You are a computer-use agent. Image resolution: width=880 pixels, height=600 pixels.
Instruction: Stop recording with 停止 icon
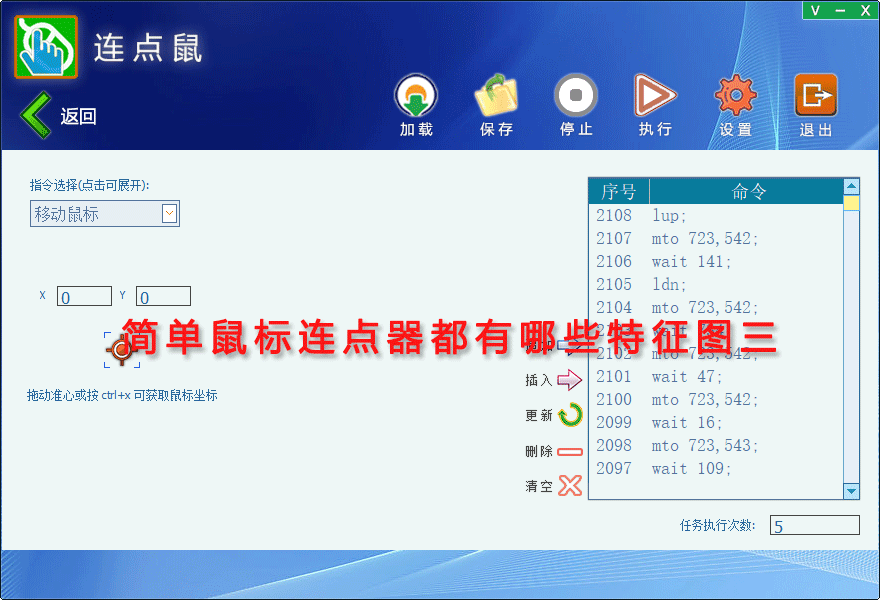pos(576,95)
